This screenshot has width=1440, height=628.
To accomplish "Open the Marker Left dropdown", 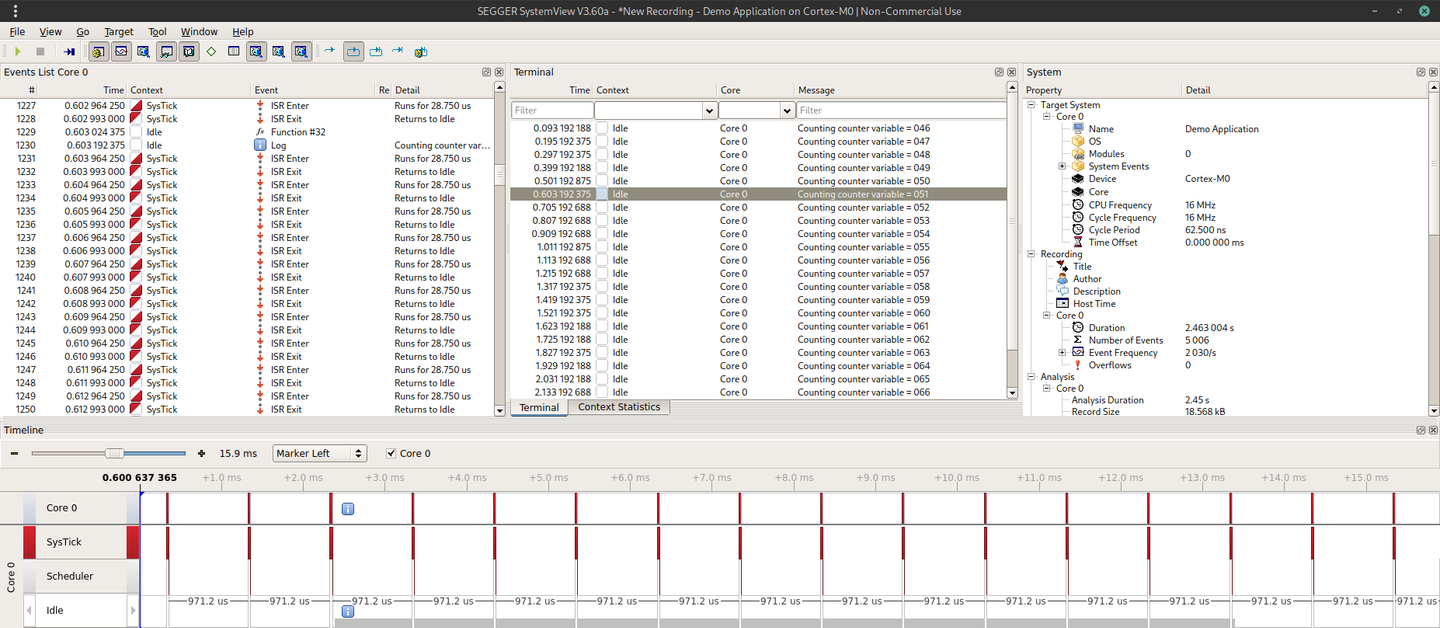I will point(319,453).
